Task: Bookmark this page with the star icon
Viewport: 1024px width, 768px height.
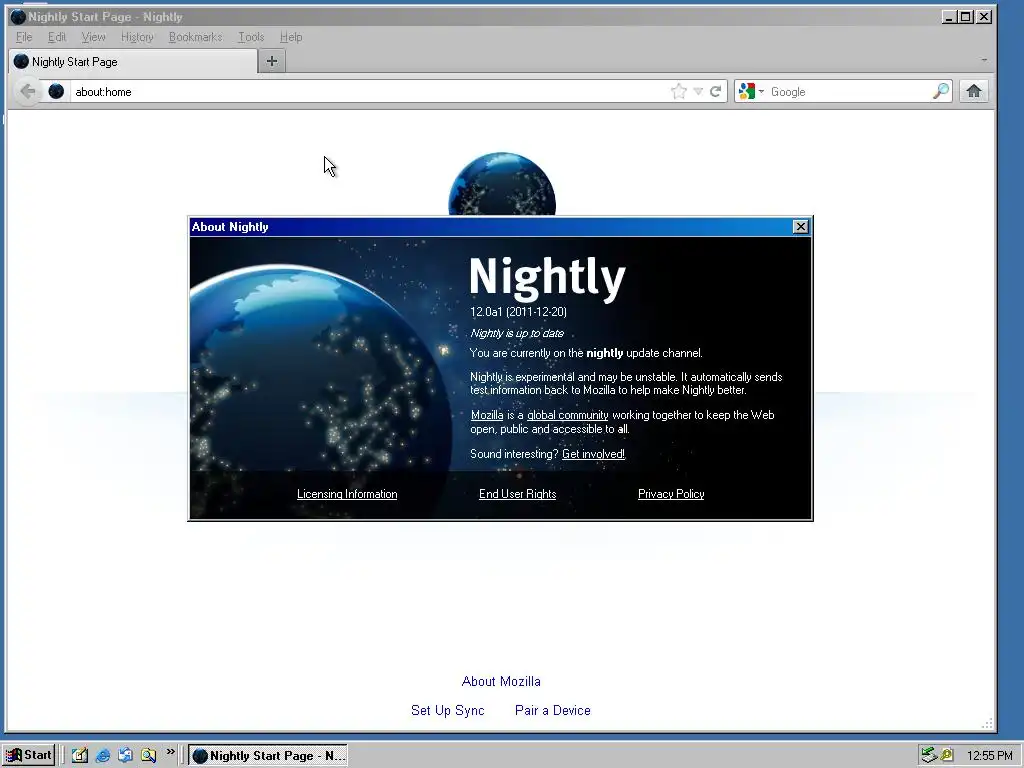Action: click(679, 91)
